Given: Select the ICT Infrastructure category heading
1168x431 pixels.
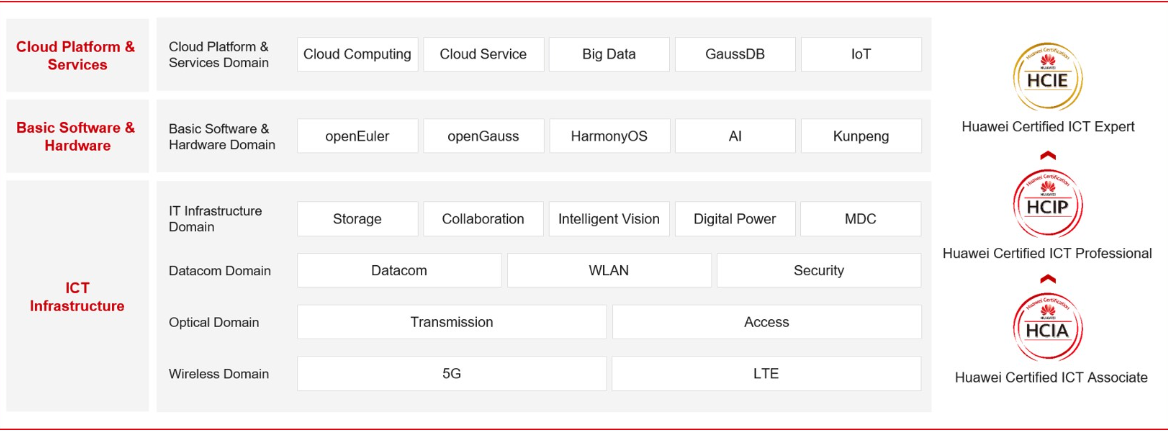Looking at the screenshot, I should (77, 297).
